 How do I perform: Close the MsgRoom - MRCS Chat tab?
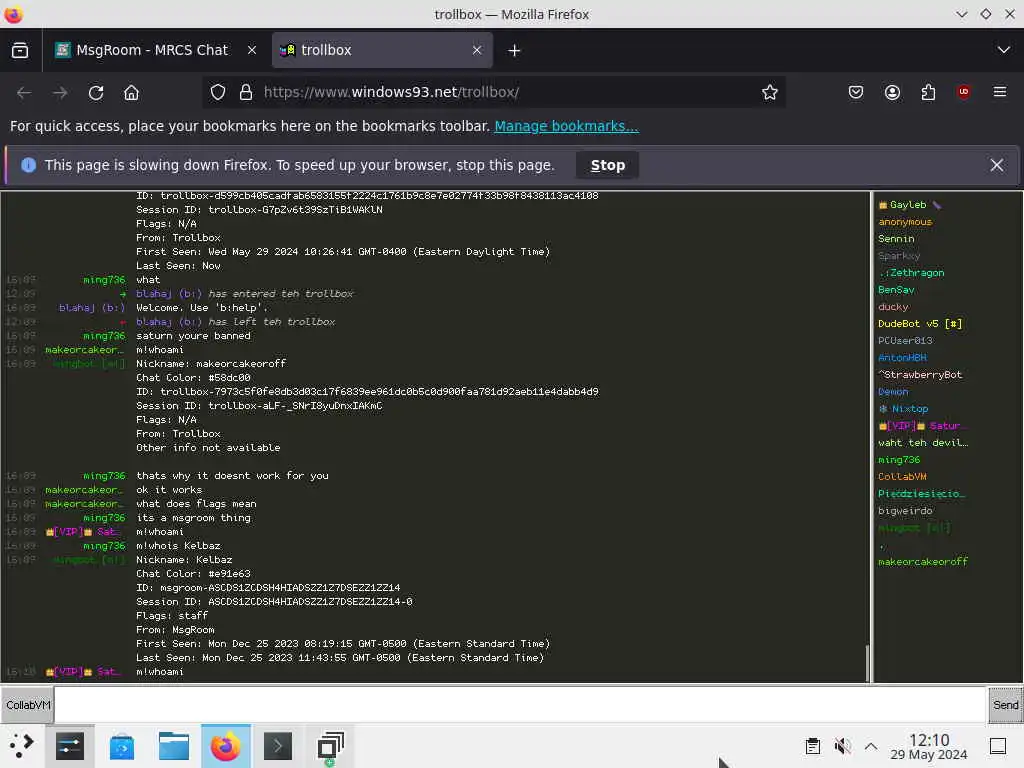(x=251, y=50)
